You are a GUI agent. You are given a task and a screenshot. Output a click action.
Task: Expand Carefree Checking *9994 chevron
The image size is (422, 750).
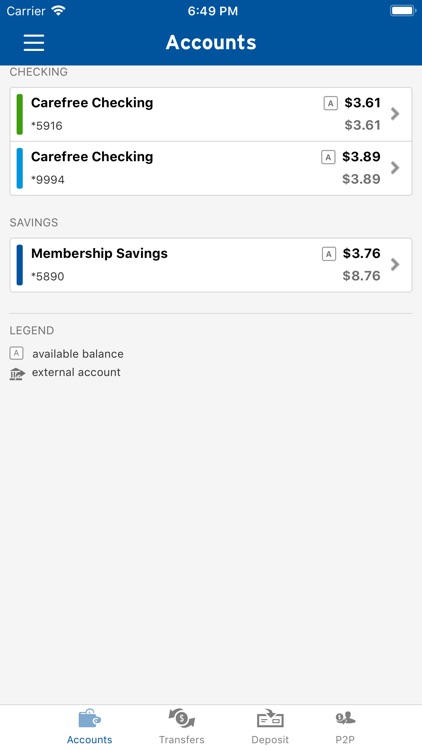click(x=395, y=168)
